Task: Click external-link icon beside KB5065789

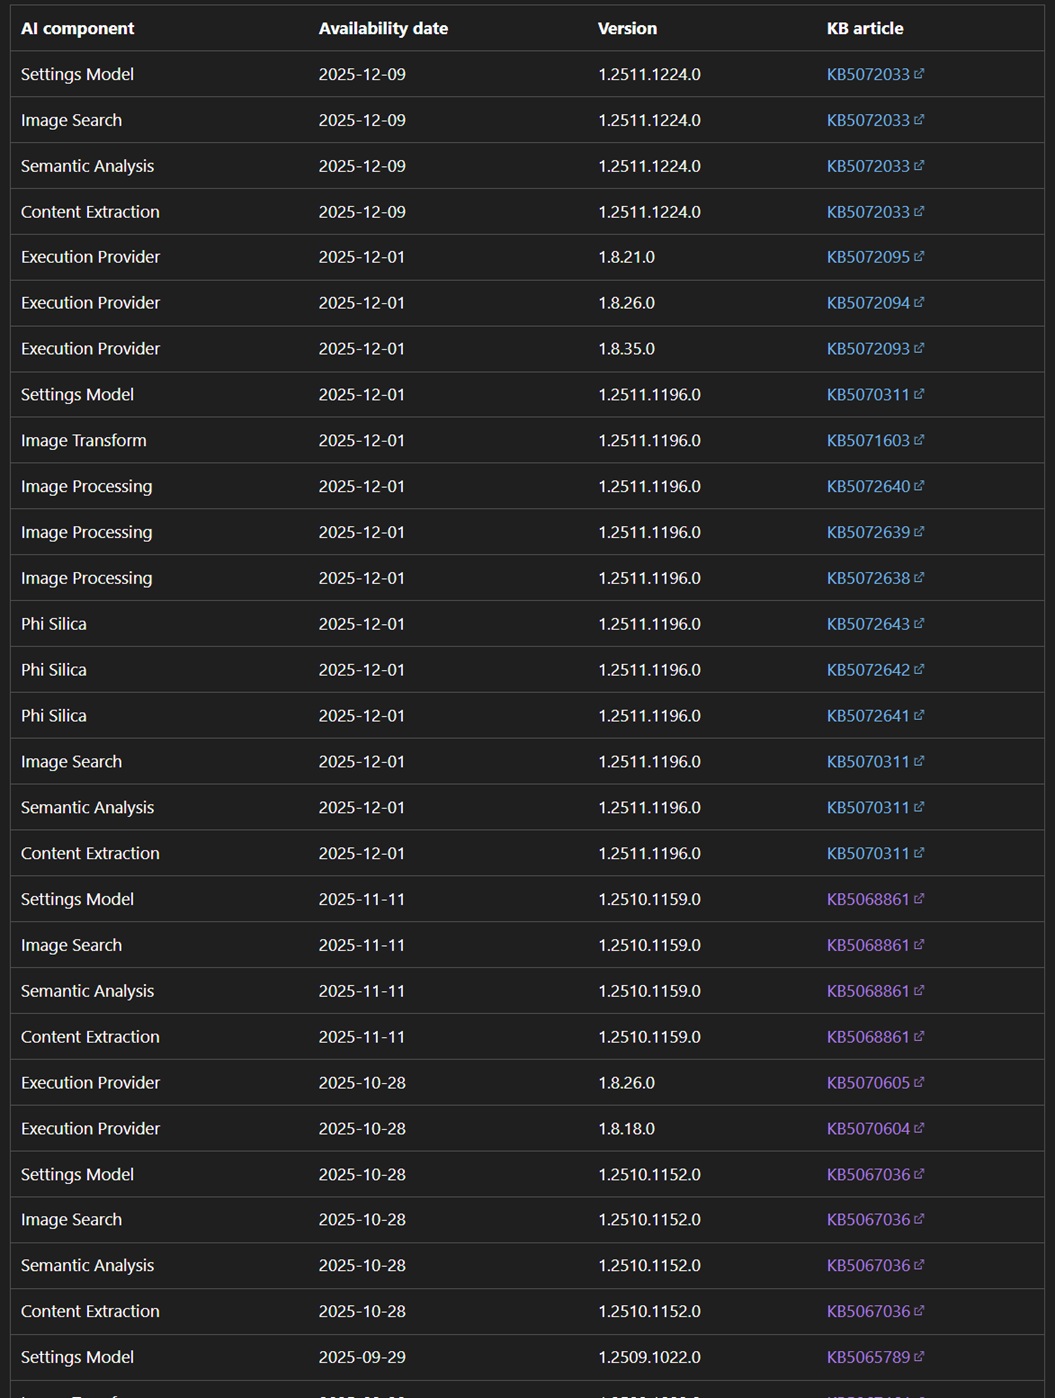Action: click(x=919, y=1357)
